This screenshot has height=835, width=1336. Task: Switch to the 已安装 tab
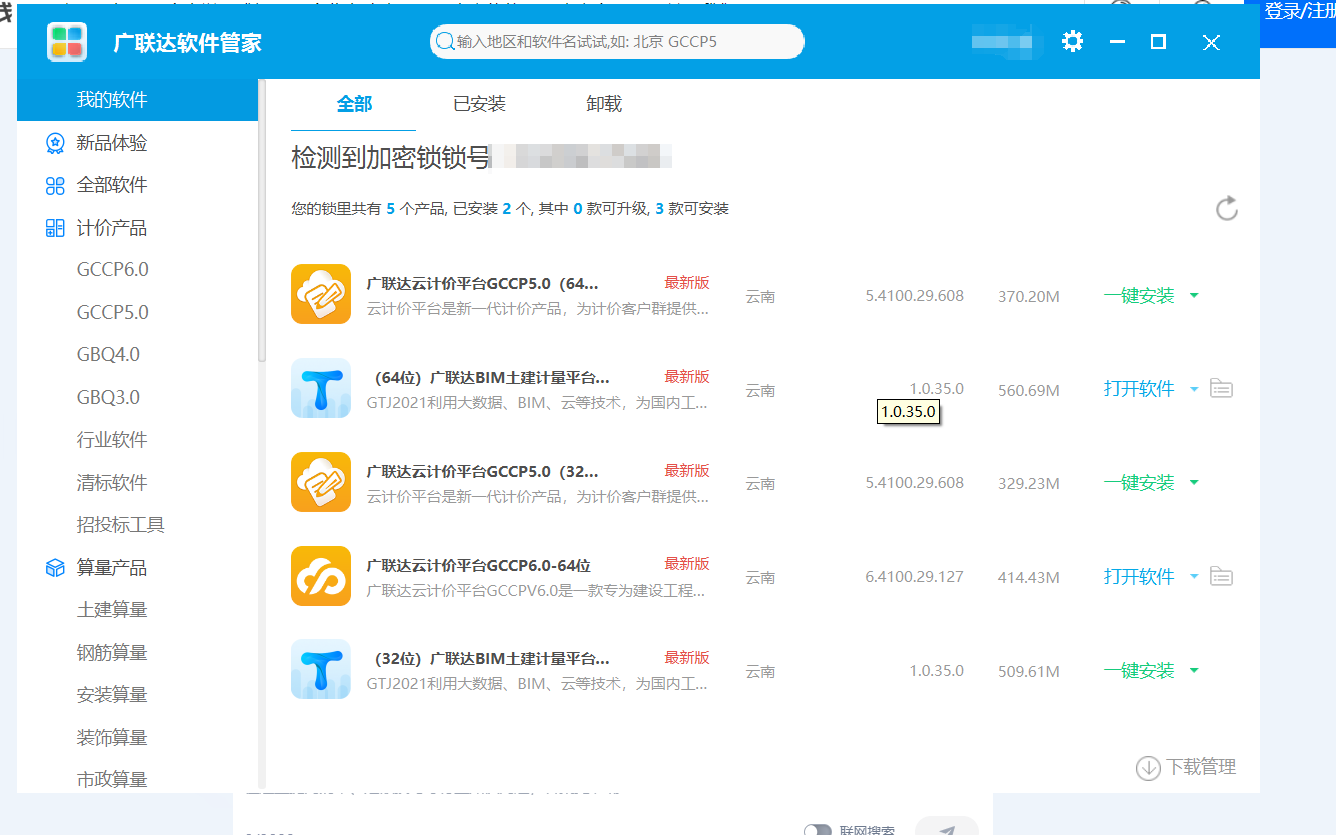pos(479,104)
